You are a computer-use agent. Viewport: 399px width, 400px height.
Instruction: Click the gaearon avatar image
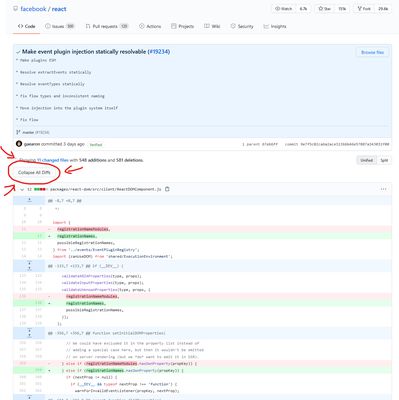point(19,144)
